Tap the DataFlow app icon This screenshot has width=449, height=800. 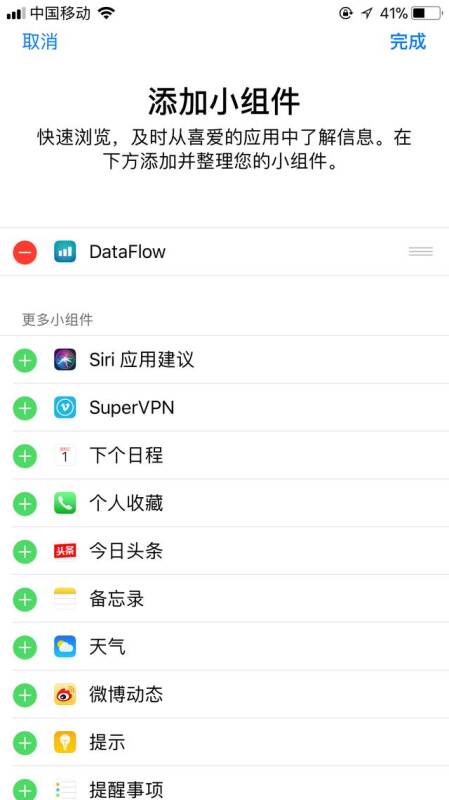65,252
